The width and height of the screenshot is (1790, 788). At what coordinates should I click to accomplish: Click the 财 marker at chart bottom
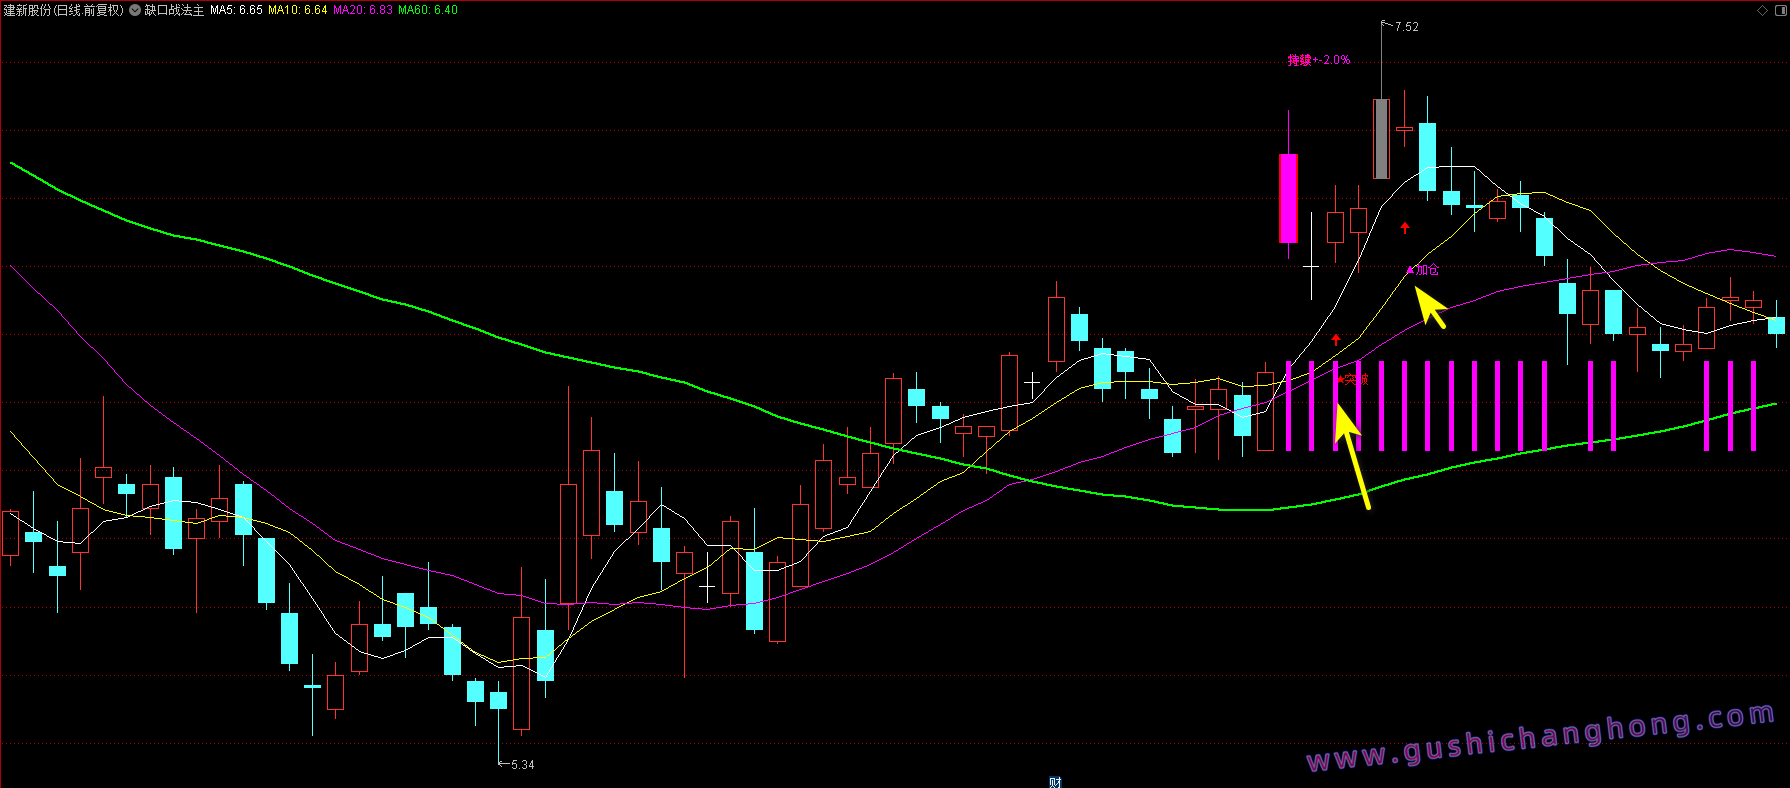1055,782
